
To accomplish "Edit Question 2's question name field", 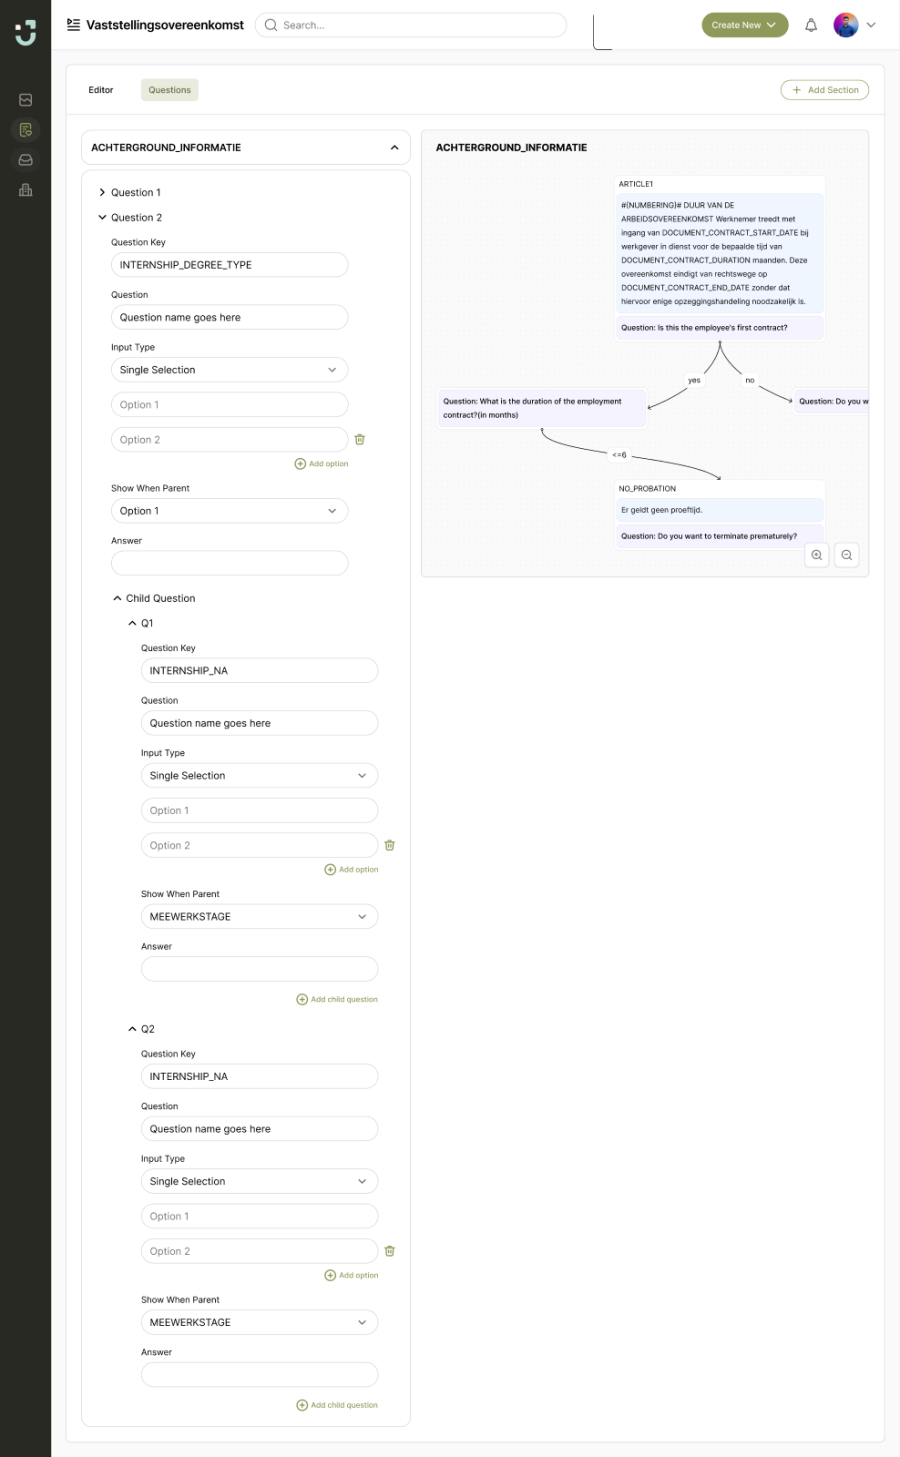I will click(230, 317).
